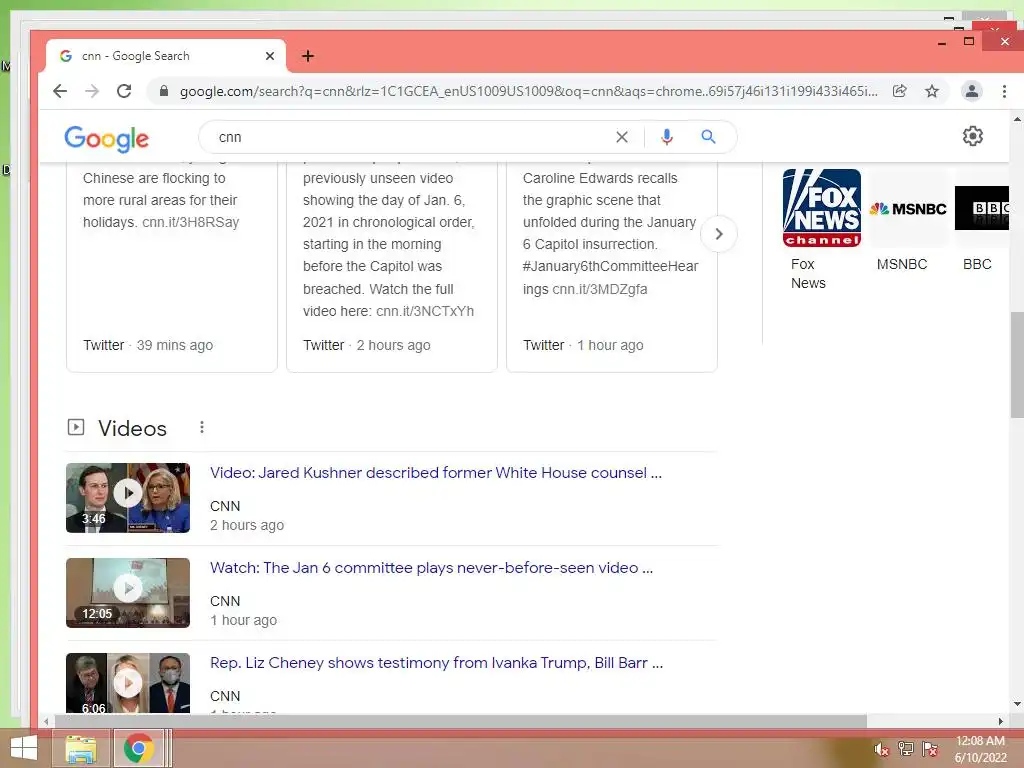1024x768 pixels.
Task: Play the 3:46 Kushner video thumbnail
Action: tap(128, 498)
